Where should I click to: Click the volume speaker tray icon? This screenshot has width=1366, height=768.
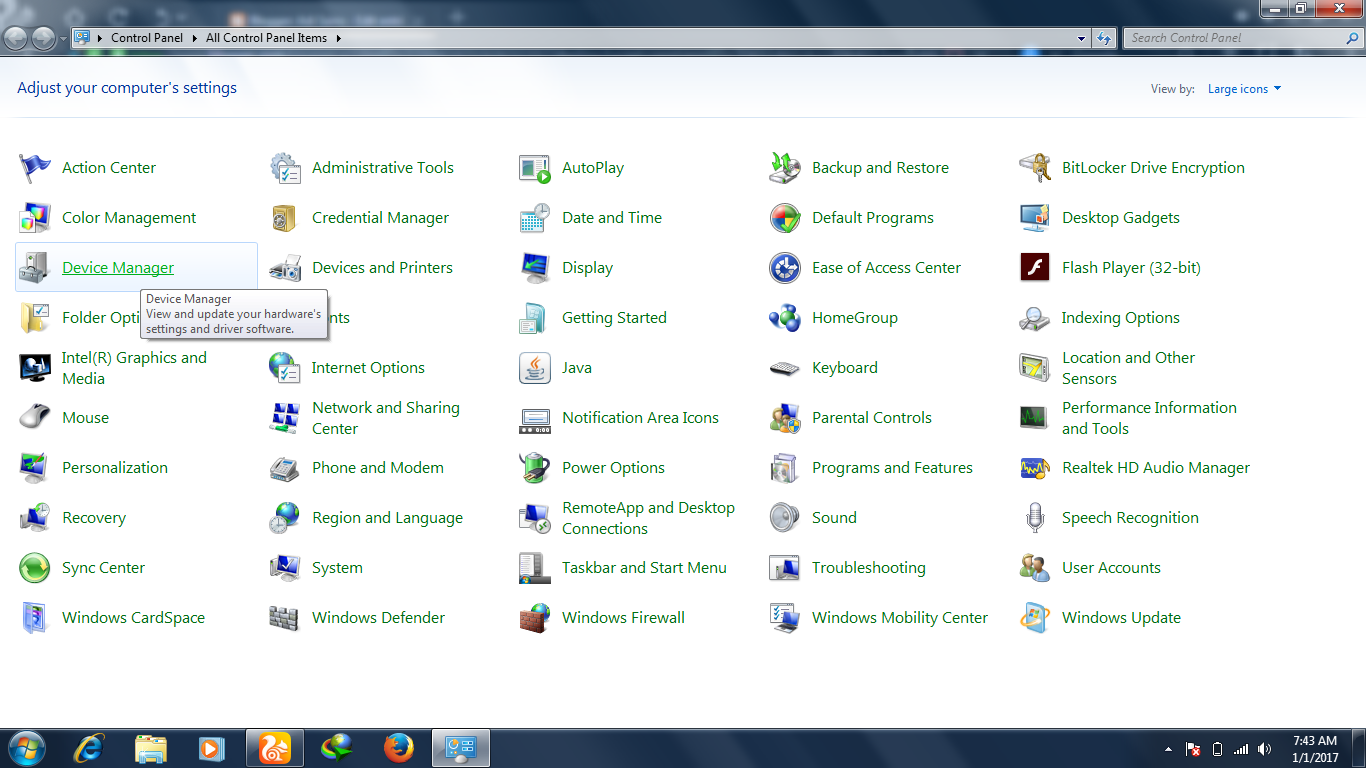click(x=1265, y=749)
